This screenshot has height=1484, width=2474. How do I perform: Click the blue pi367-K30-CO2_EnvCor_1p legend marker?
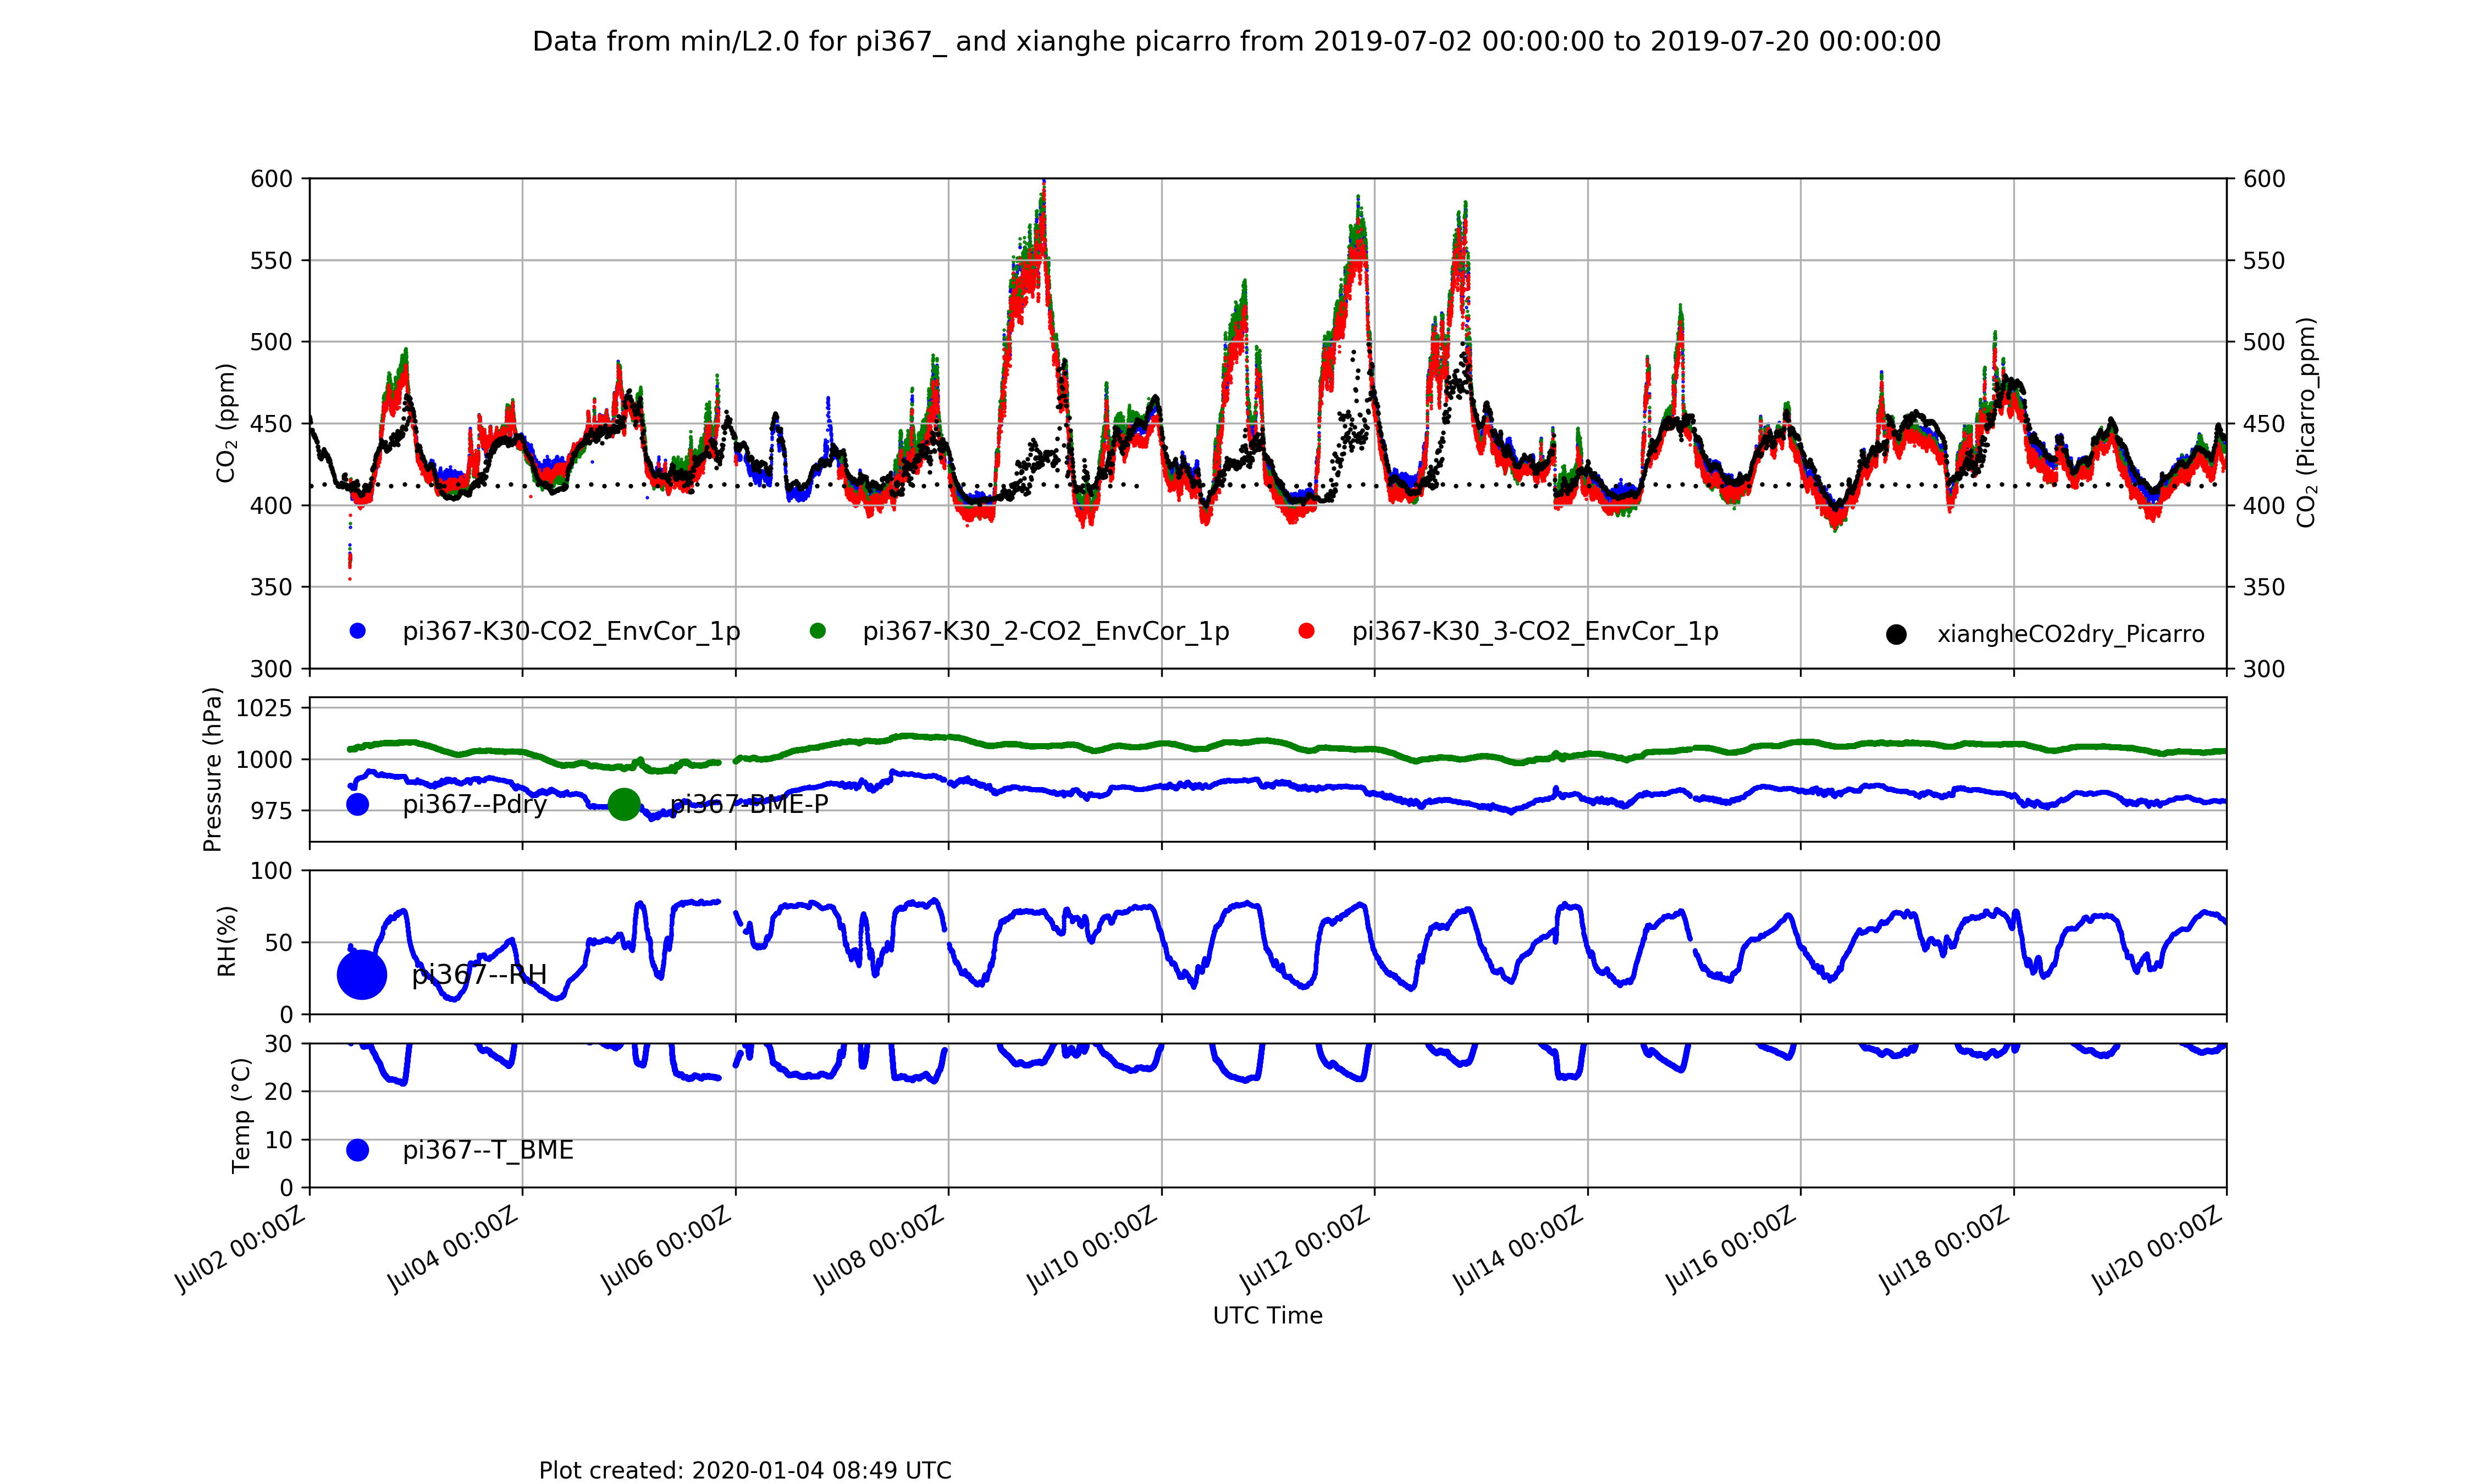pos(357,631)
